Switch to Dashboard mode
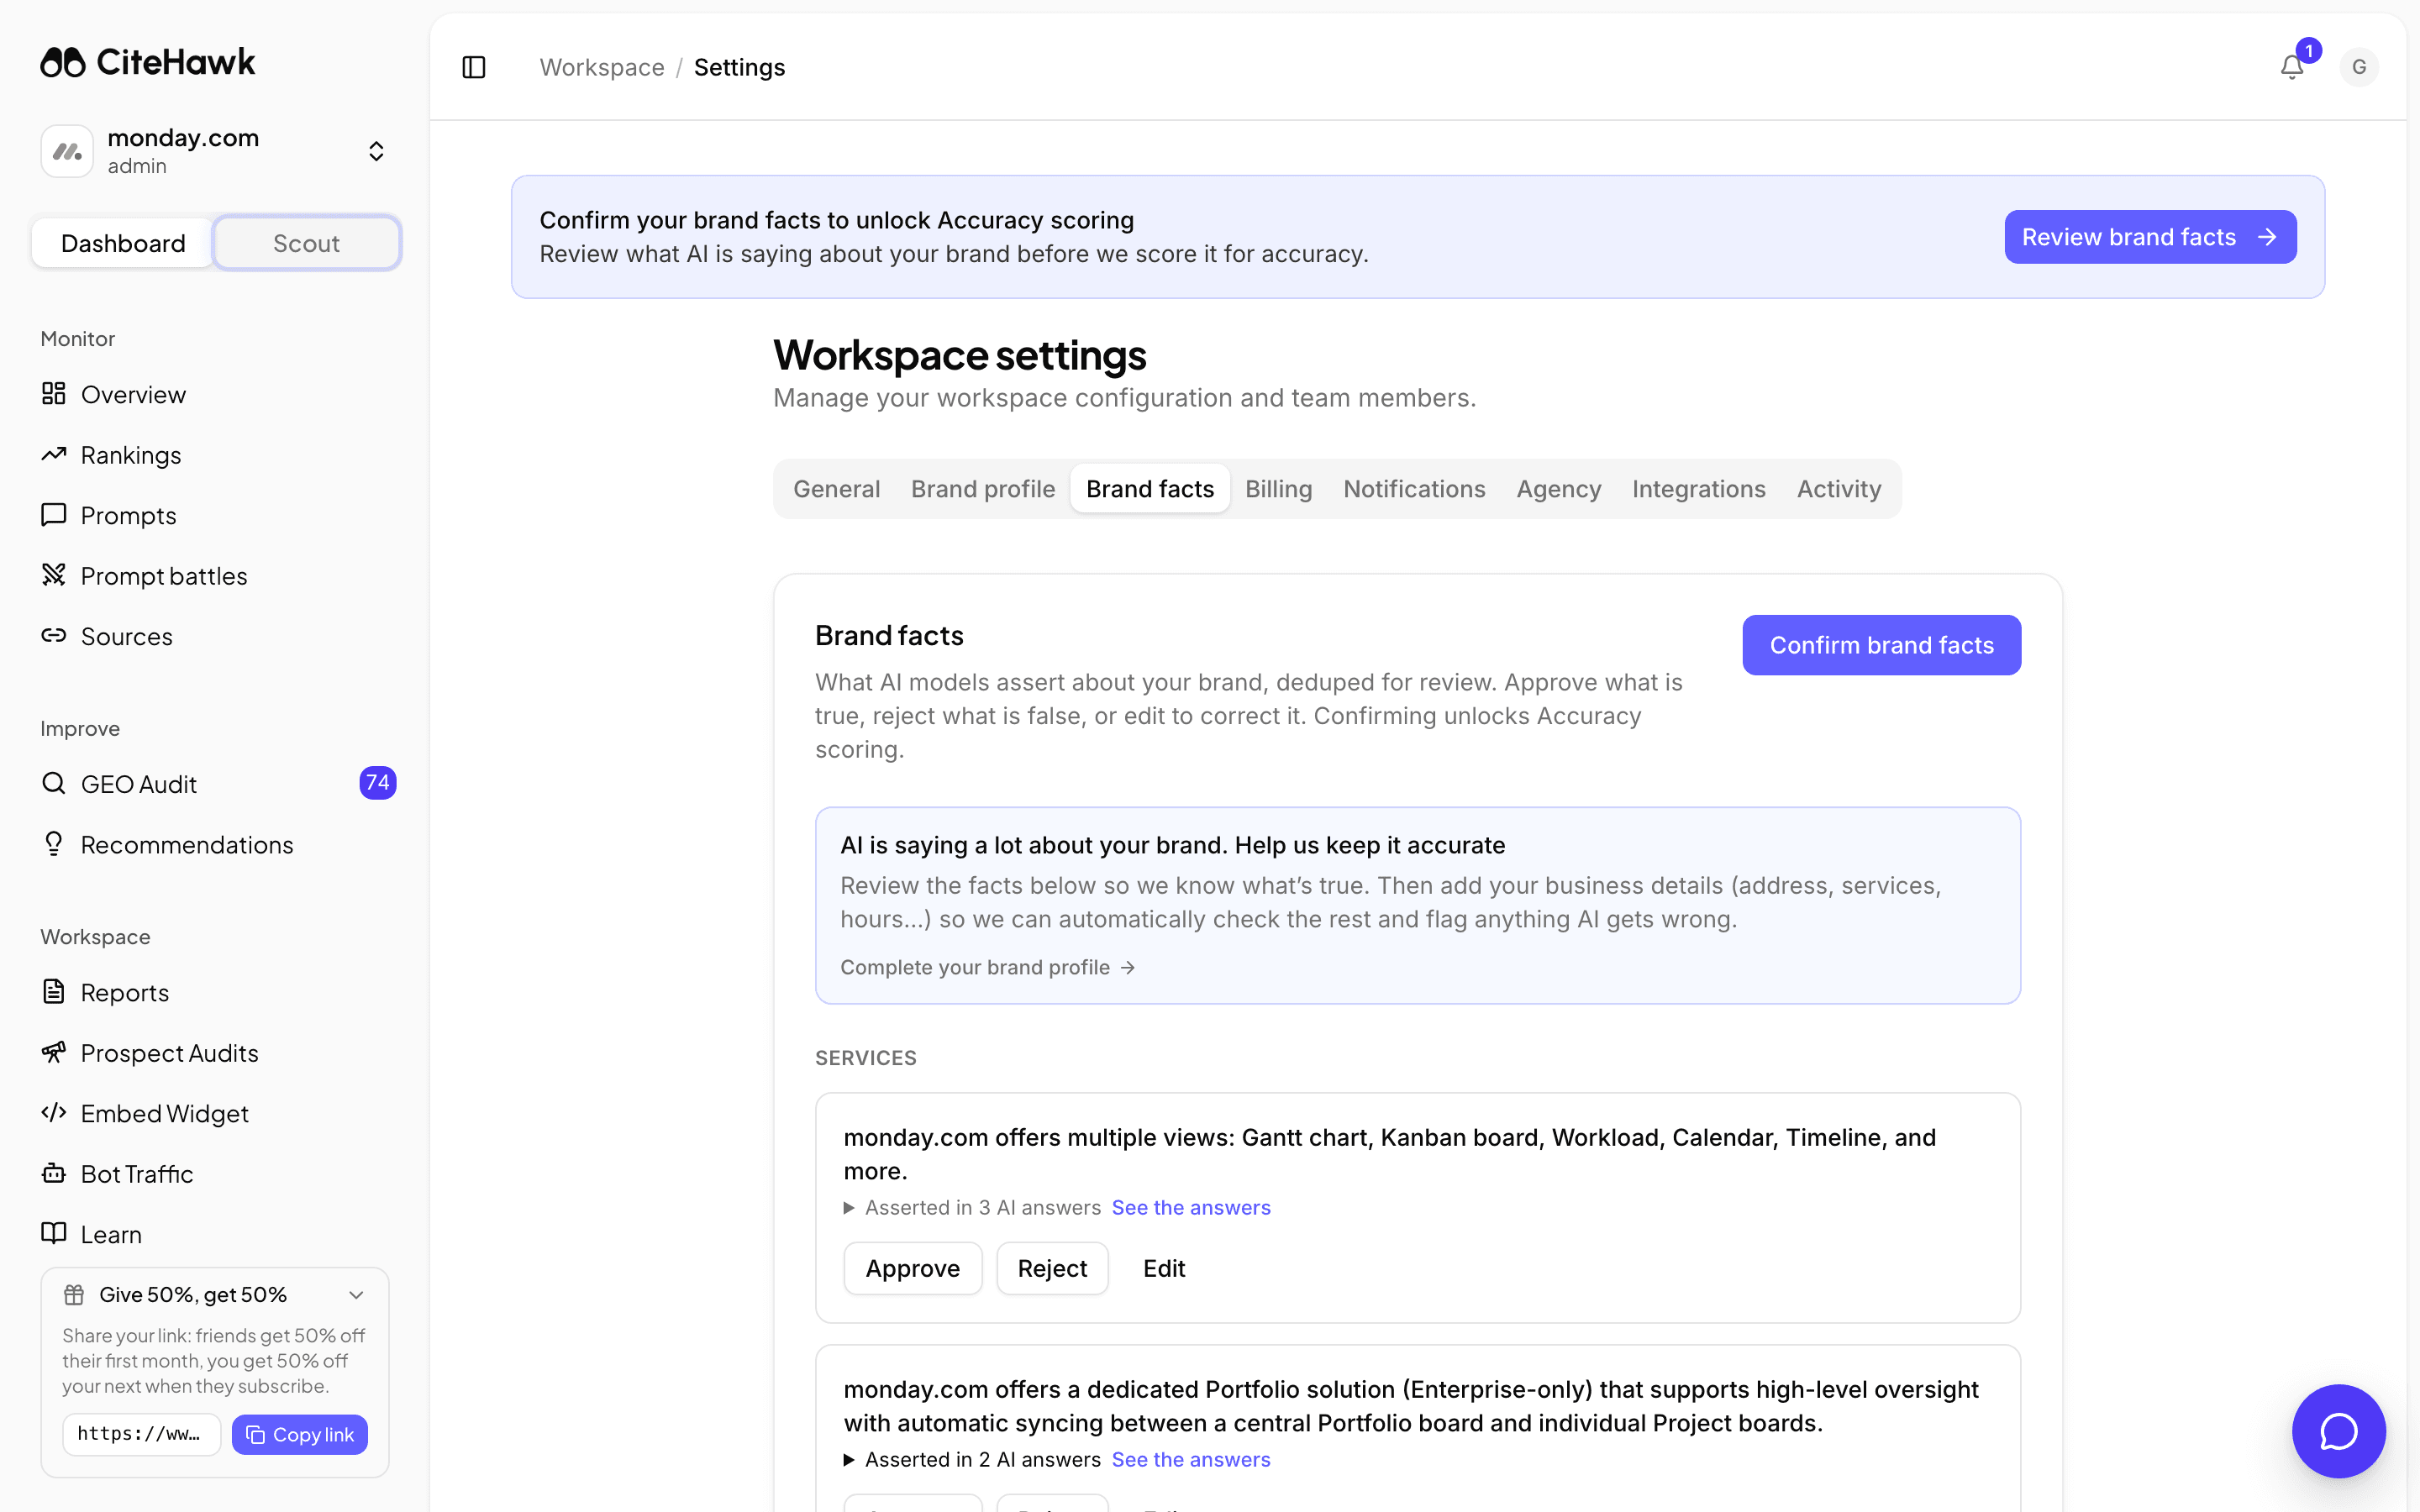 tap(123, 243)
